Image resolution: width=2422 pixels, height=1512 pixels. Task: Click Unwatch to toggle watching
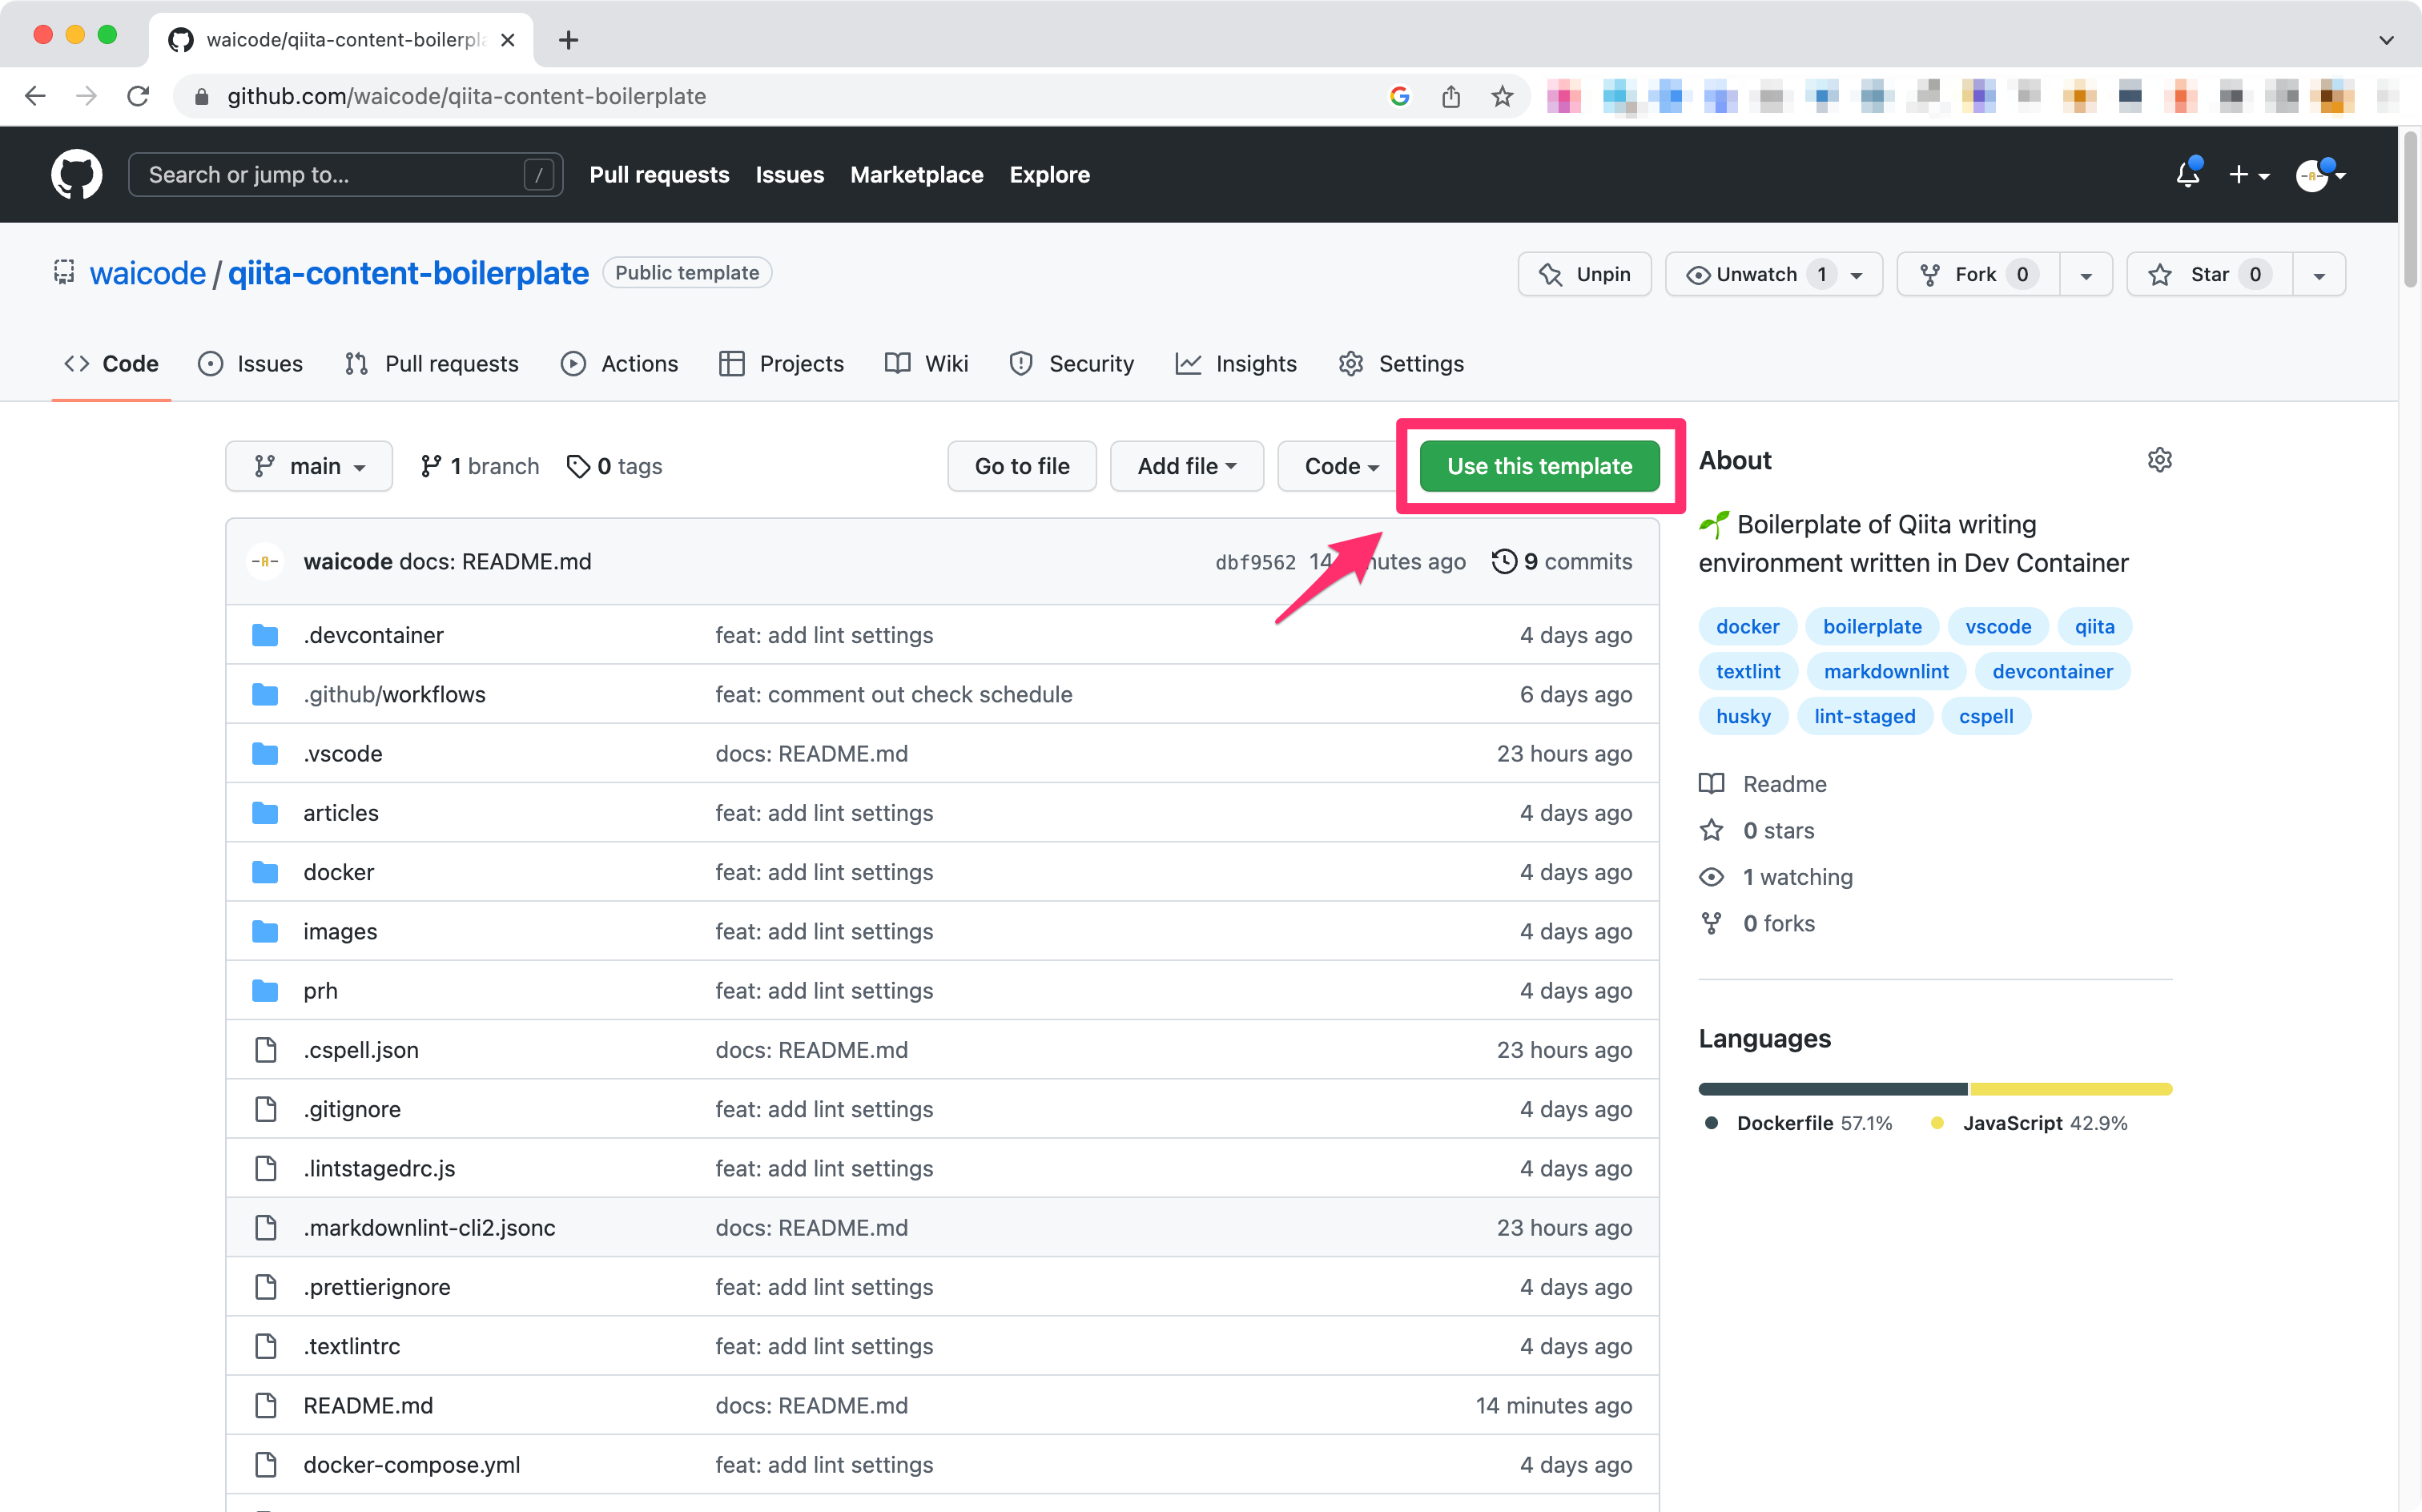tap(1756, 274)
